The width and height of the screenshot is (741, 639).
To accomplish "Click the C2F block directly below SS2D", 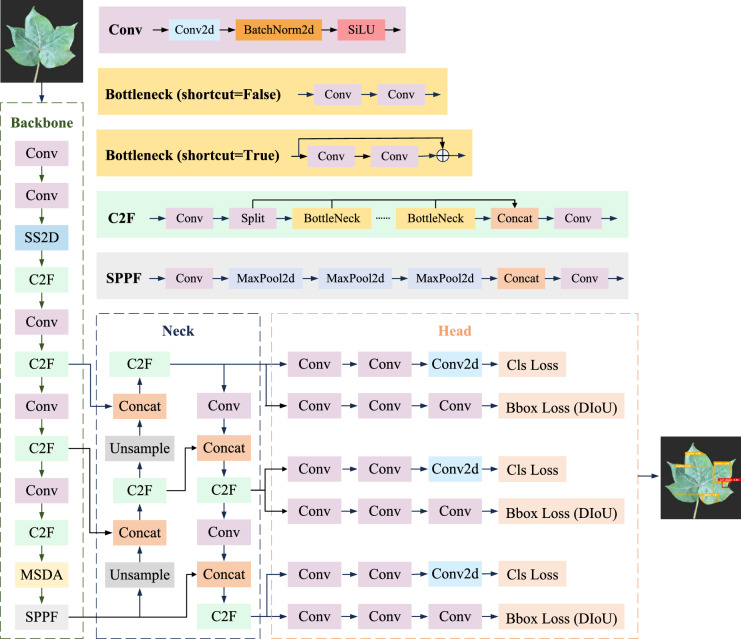I will tap(42, 279).
